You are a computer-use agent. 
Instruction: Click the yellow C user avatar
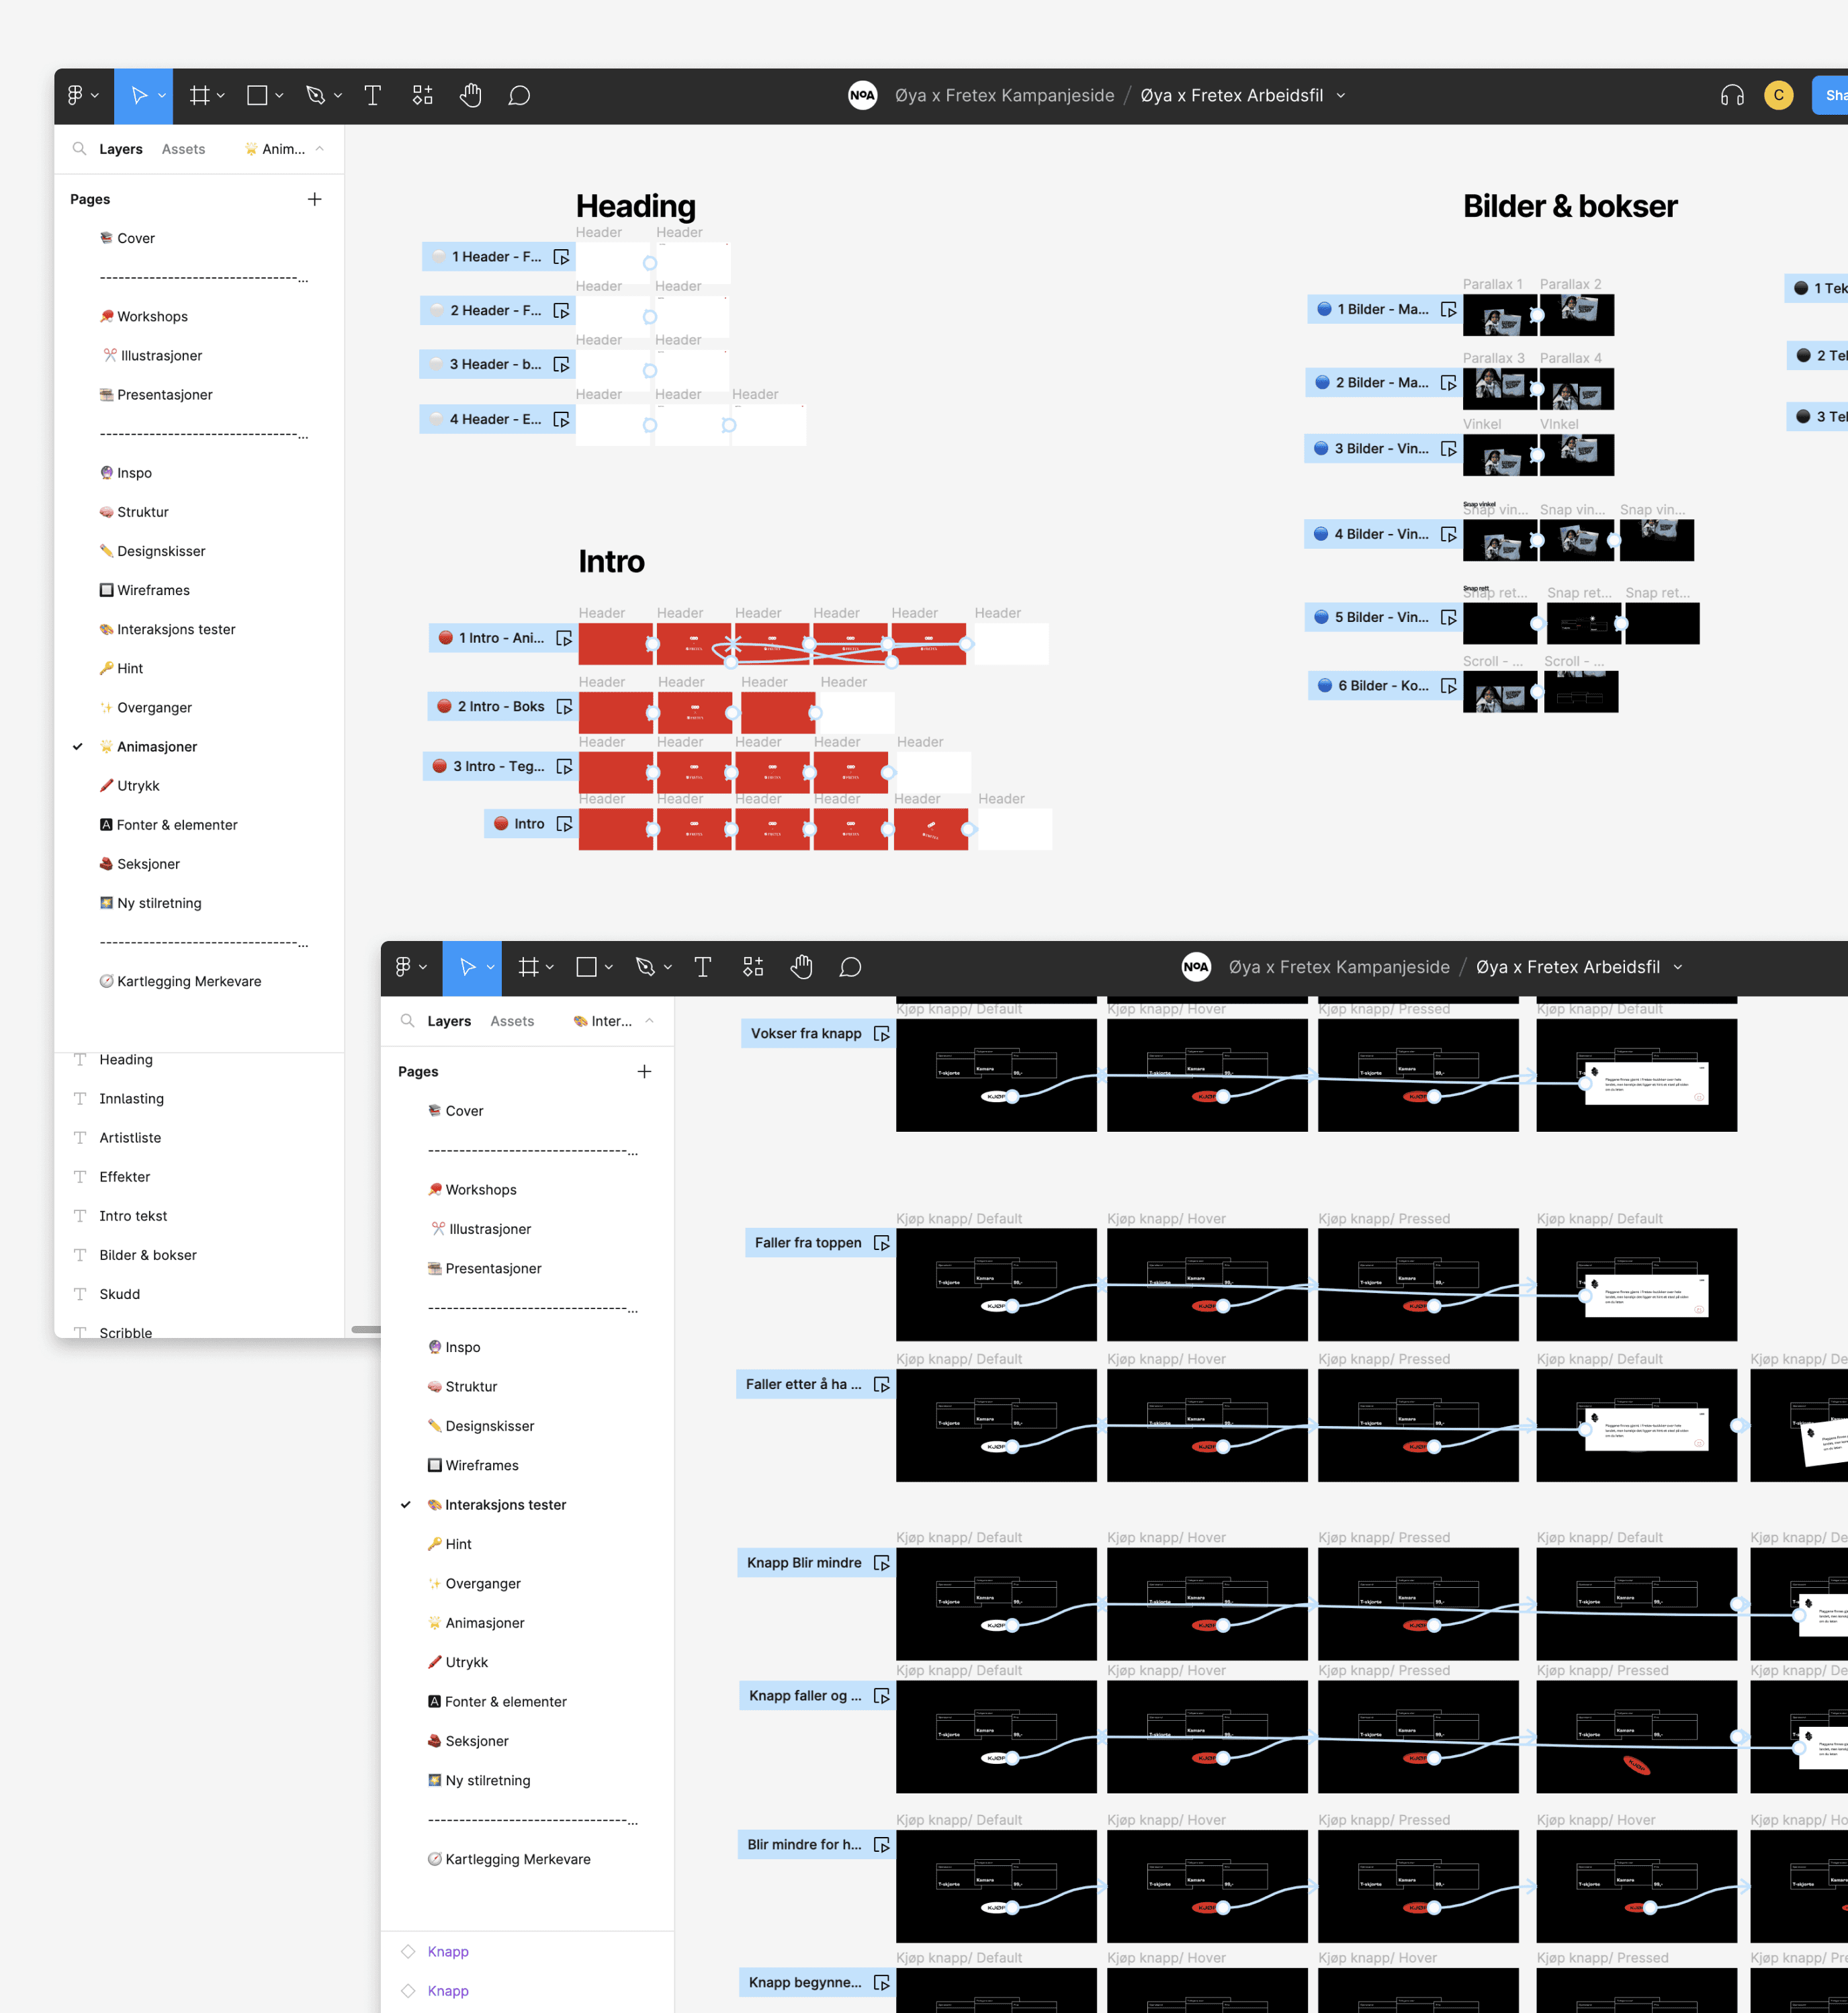[x=1778, y=96]
